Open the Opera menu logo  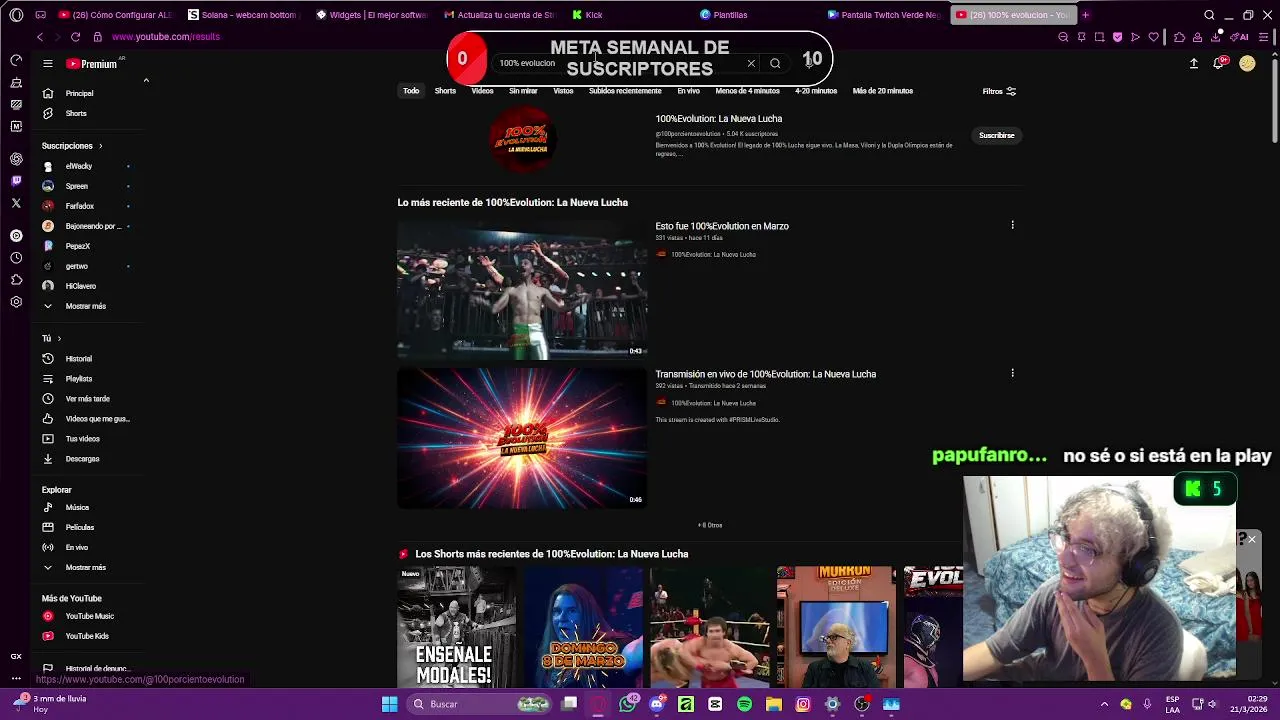tap(16, 15)
